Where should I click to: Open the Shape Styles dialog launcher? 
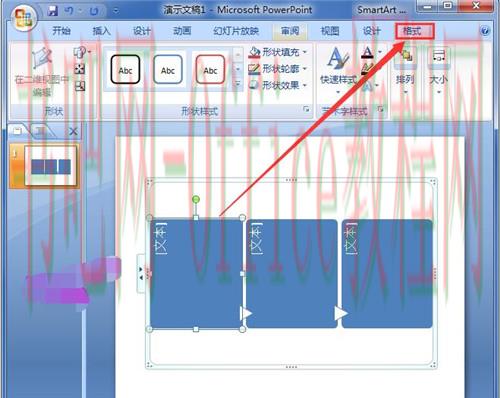pos(306,109)
